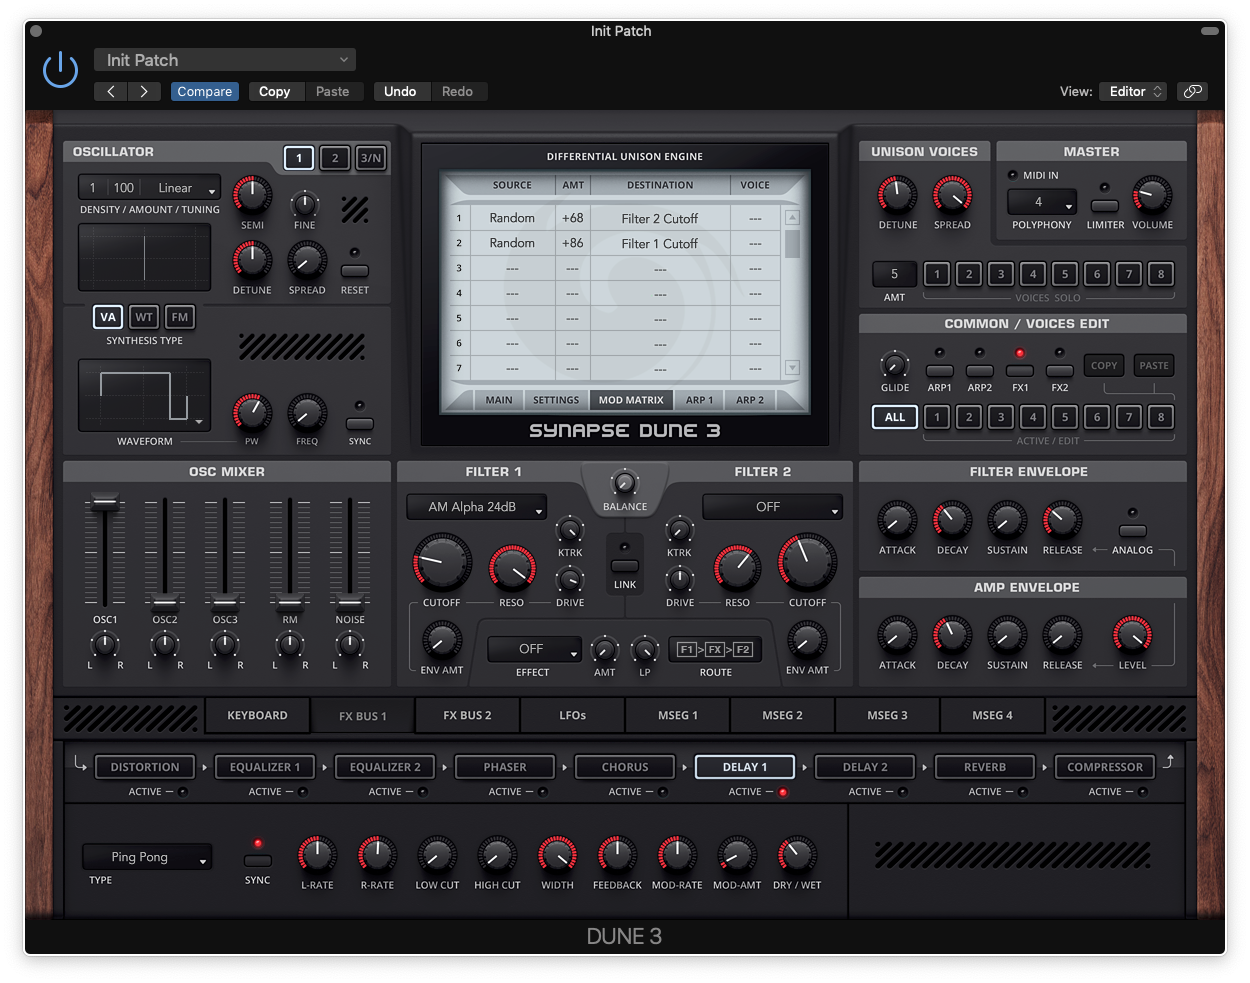Screen dimensions: 1250x983
Task: Adjust the oscillator SEMI knob
Action: pos(252,196)
